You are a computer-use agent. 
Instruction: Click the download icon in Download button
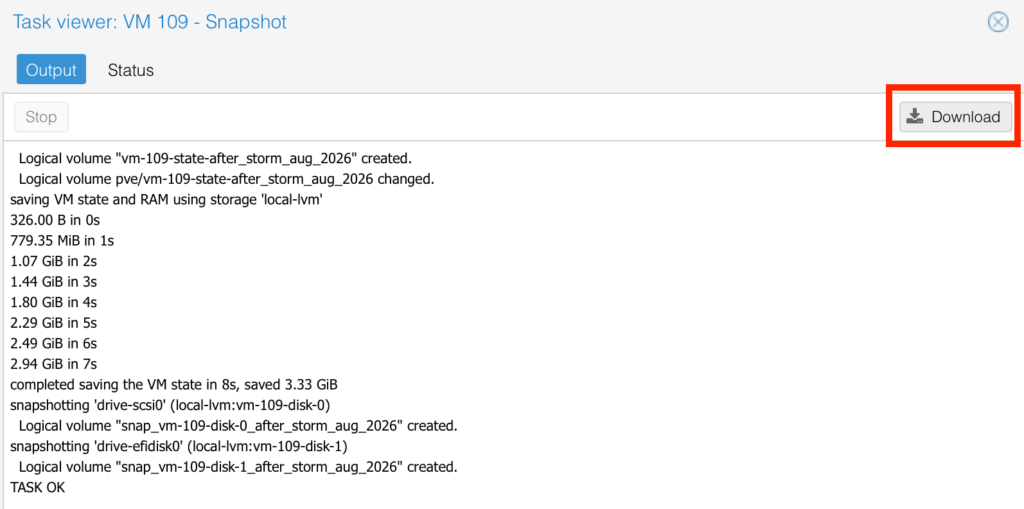click(x=916, y=117)
